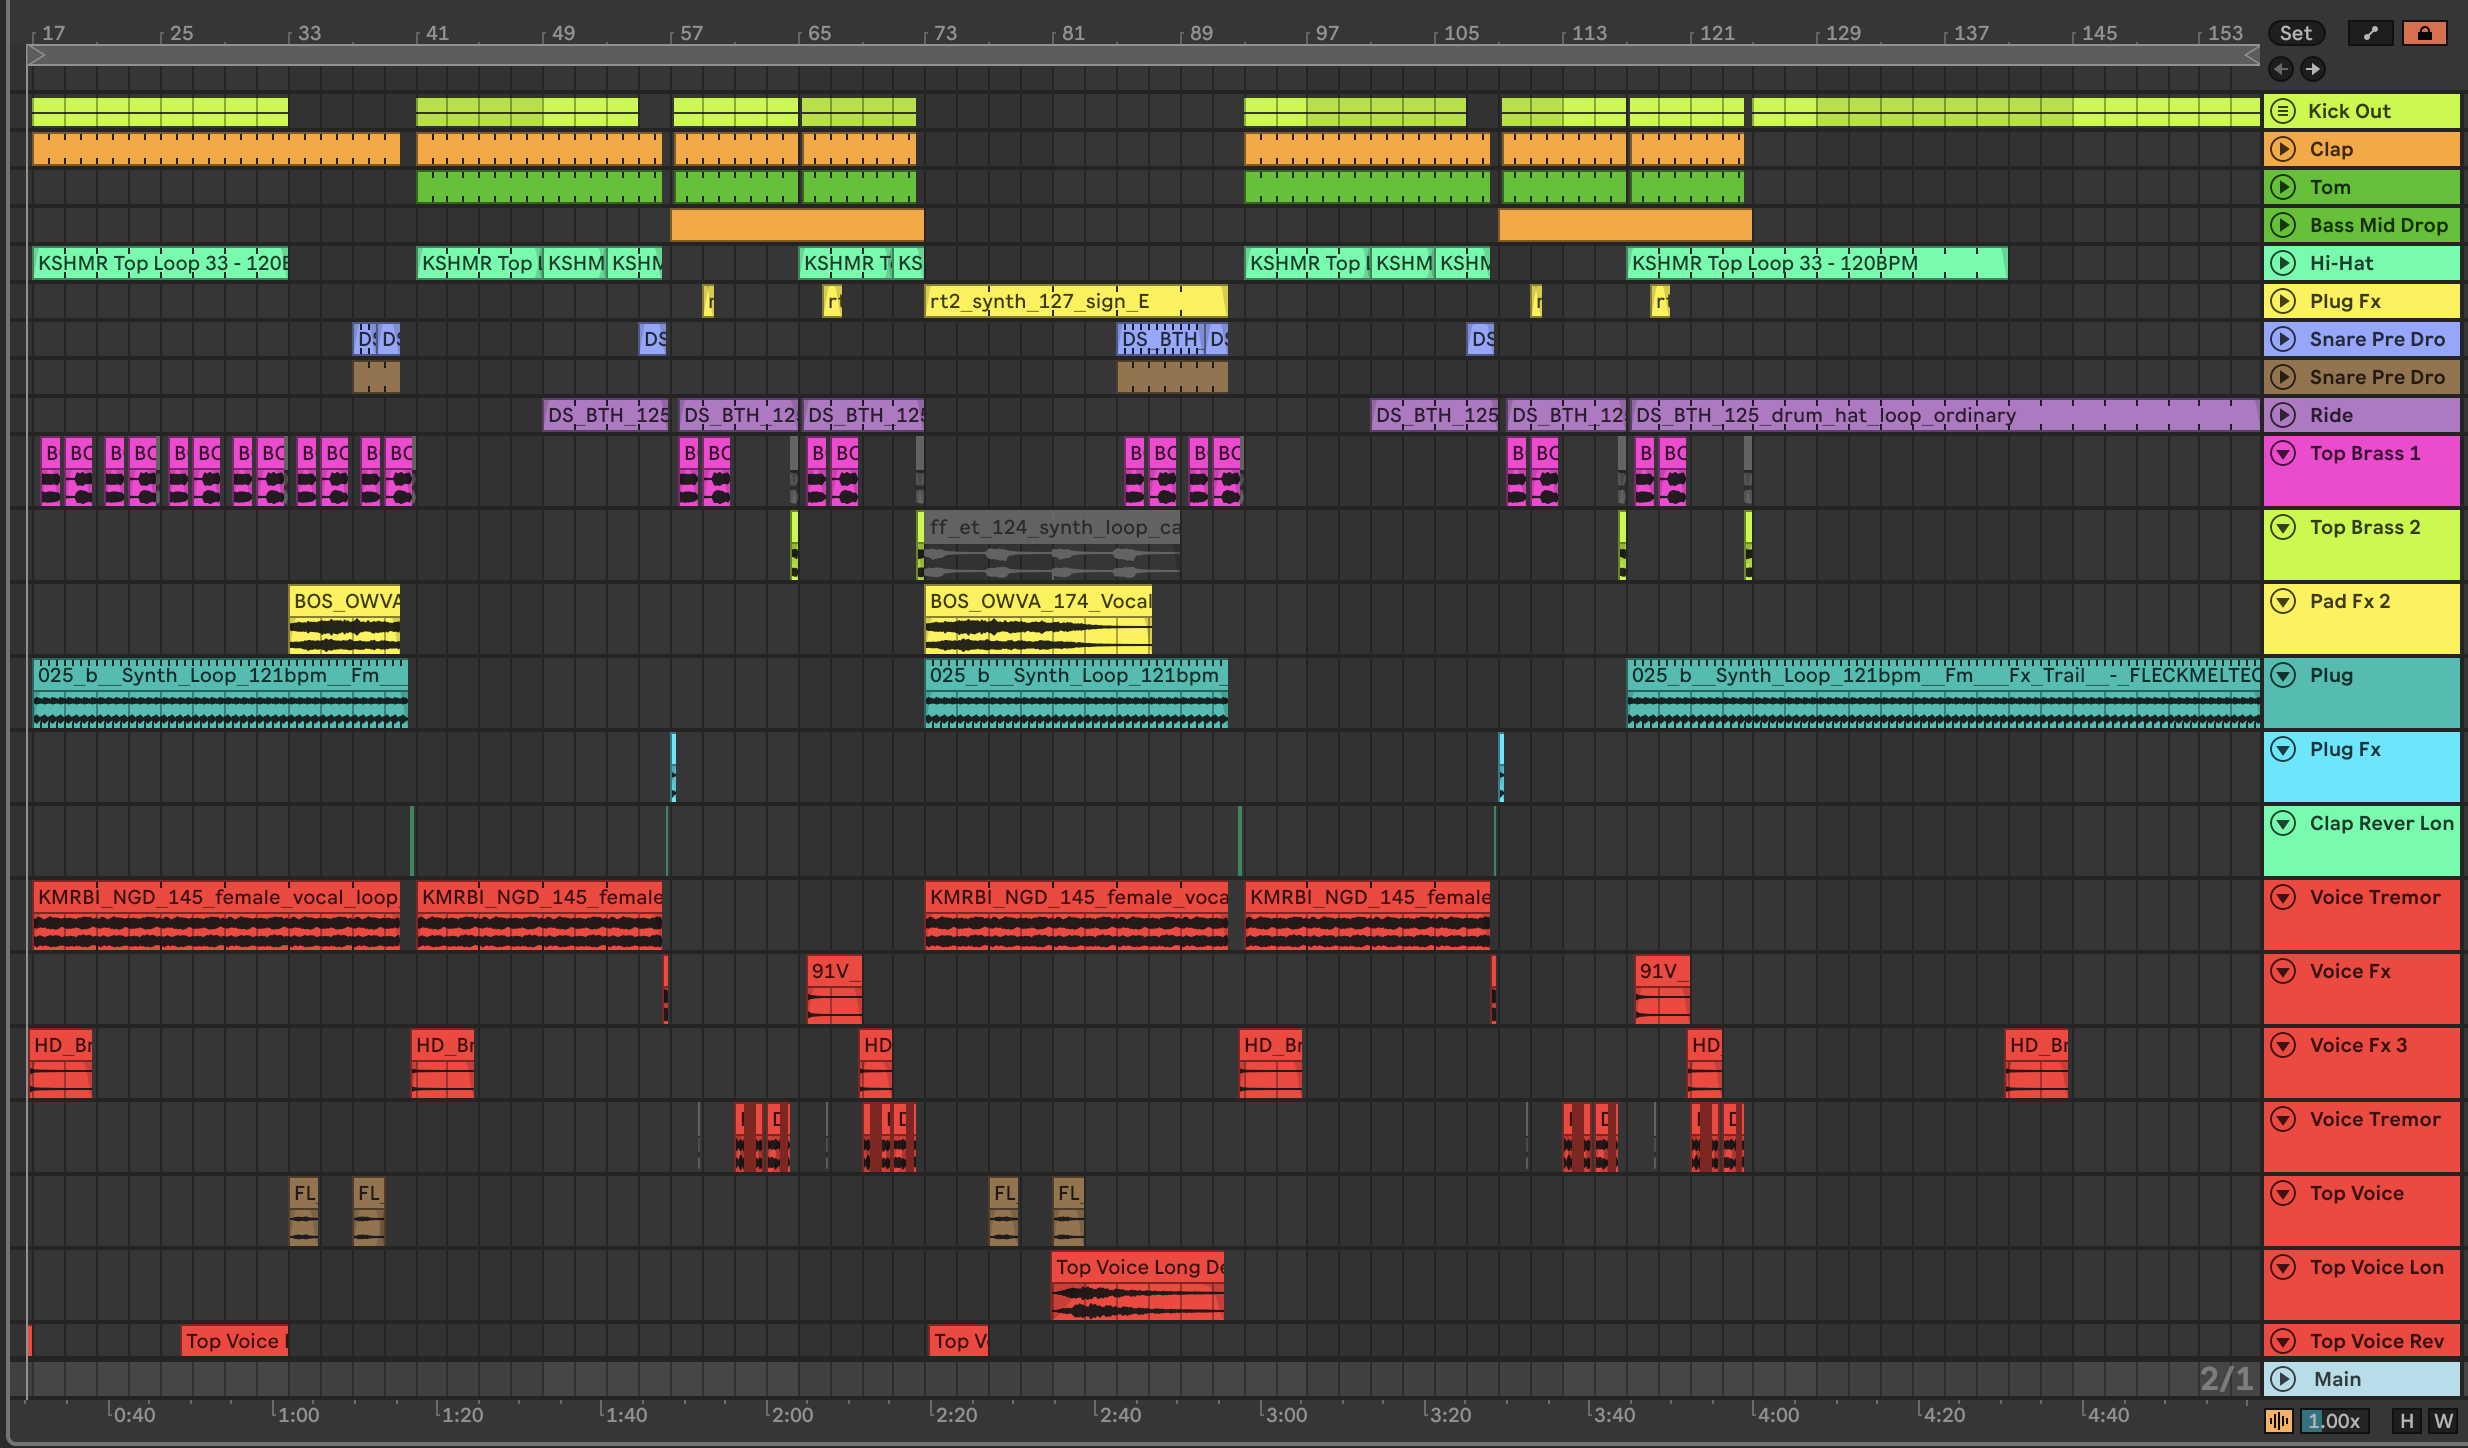The image size is (2468, 1448).
Task: Click the Set locator button
Action: coord(2295,33)
